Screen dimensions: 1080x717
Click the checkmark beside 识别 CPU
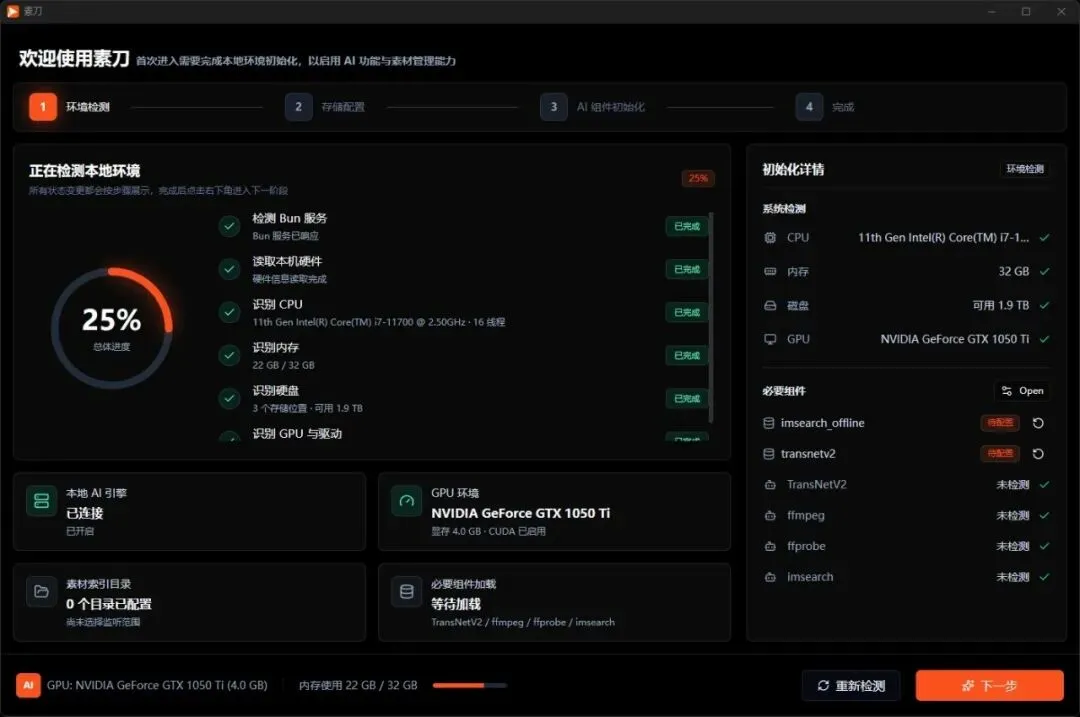point(229,313)
